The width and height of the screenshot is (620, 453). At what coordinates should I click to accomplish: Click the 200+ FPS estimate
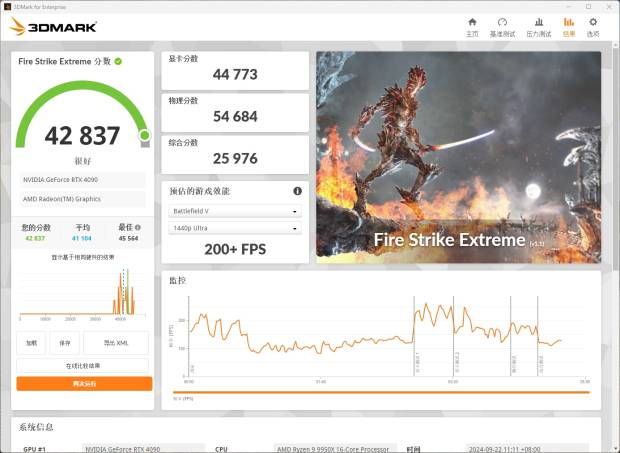pos(235,249)
